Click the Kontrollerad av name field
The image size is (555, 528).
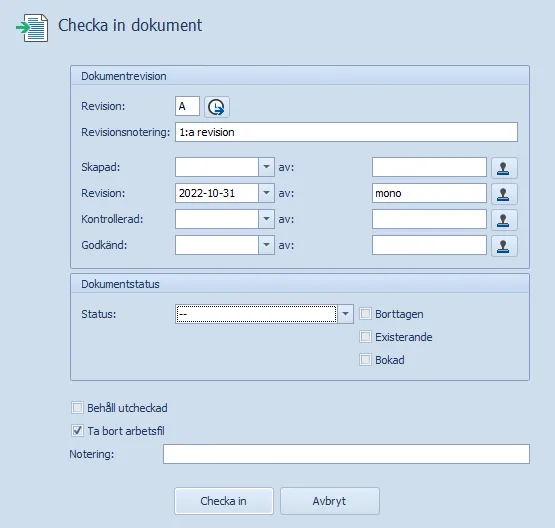(x=429, y=219)
